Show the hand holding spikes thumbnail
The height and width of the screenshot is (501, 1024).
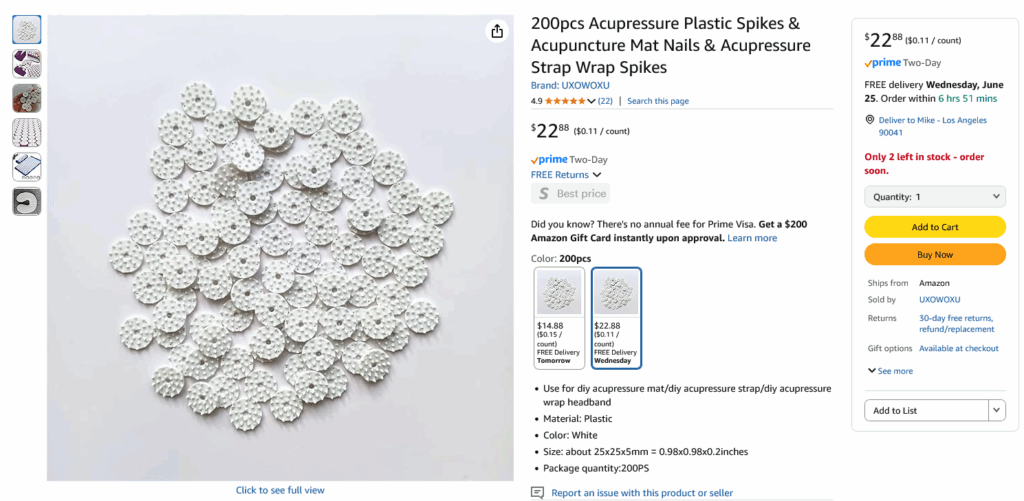click(27, 98)
